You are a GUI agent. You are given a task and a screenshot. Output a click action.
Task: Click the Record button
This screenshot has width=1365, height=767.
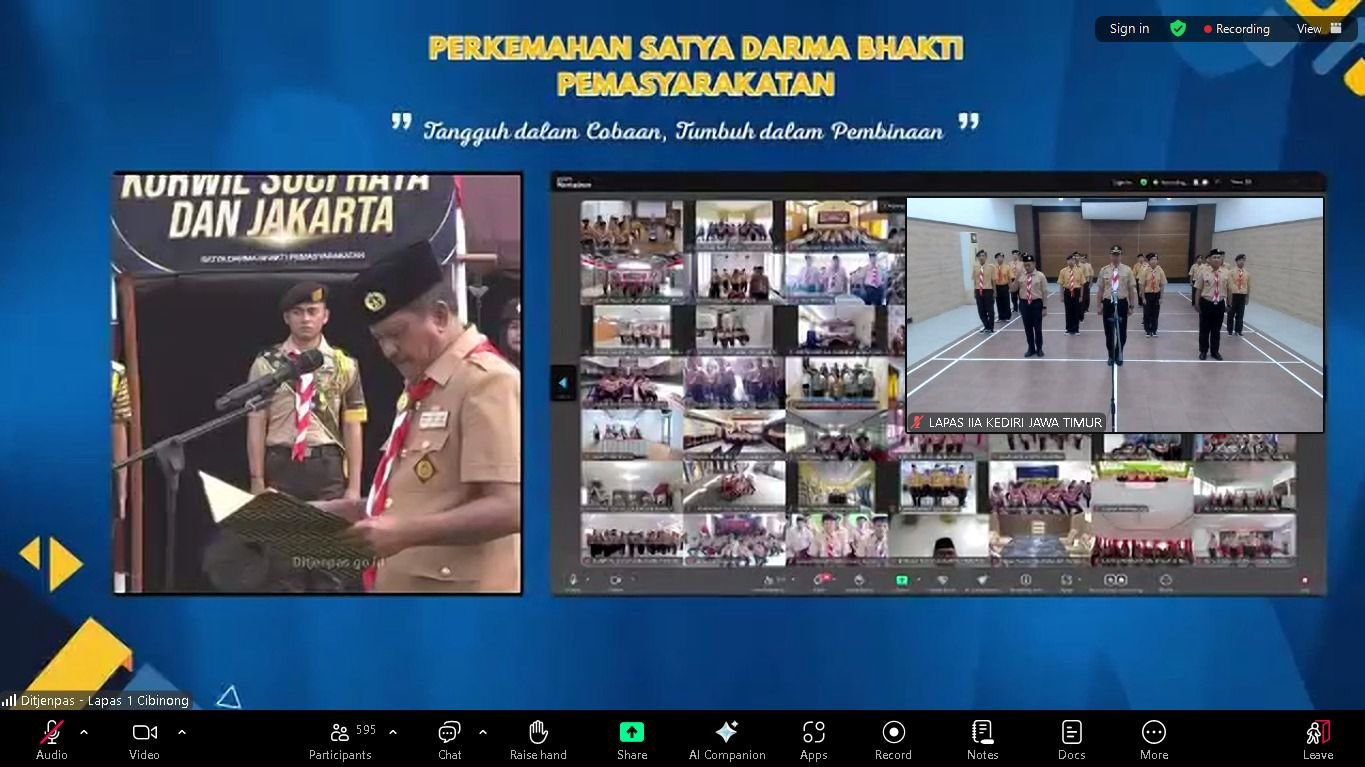click(893, 740)
